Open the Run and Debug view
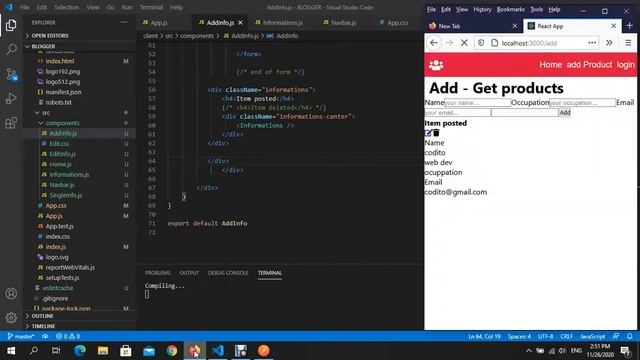Viewport: 640px width, 360px height. [x=11, y=98]
